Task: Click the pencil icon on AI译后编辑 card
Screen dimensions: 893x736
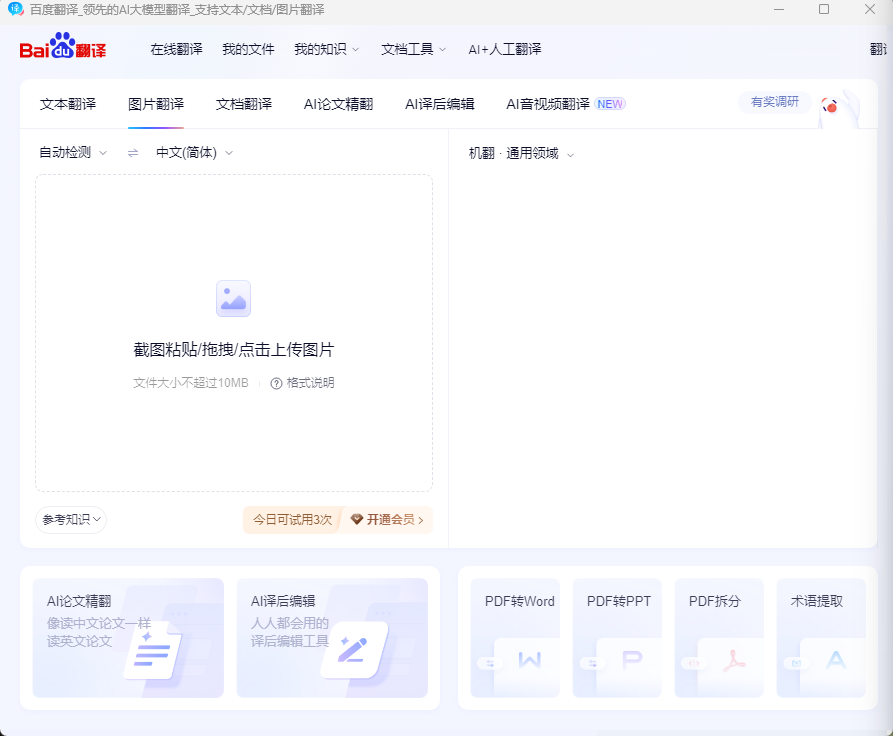Action: [354, 650]
